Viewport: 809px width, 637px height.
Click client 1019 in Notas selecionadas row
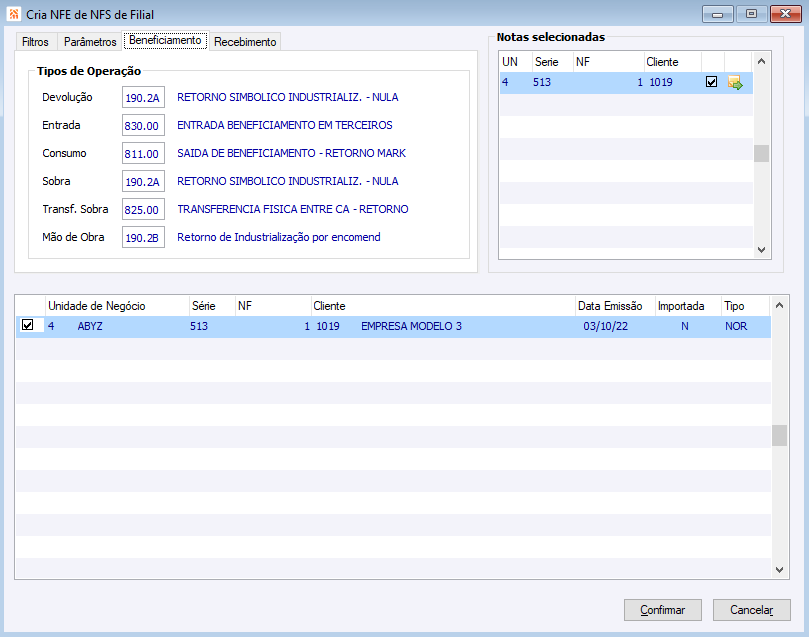(661, 82)
